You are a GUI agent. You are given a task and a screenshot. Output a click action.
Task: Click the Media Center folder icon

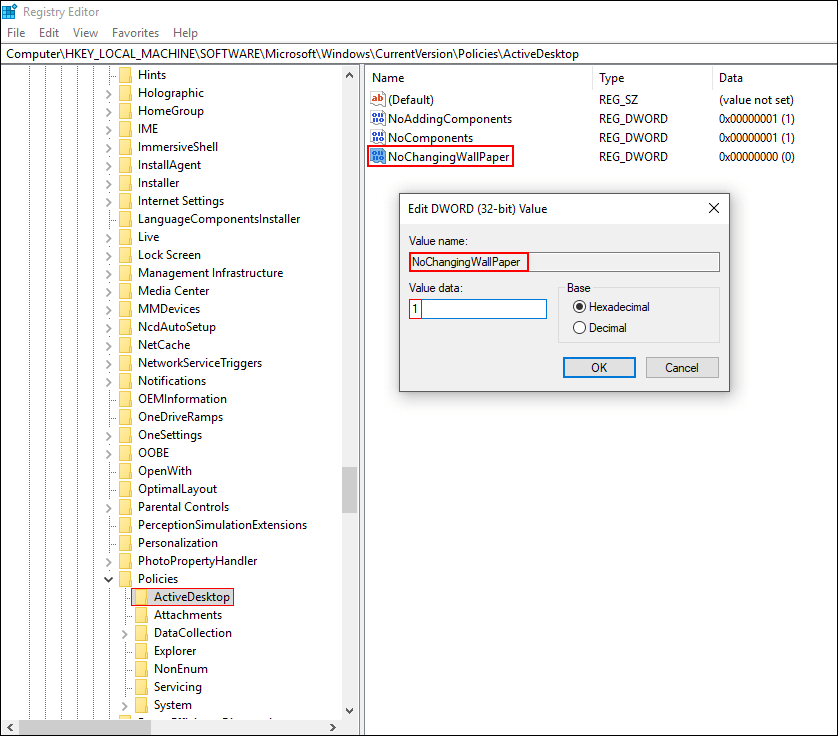click(125, 291)
